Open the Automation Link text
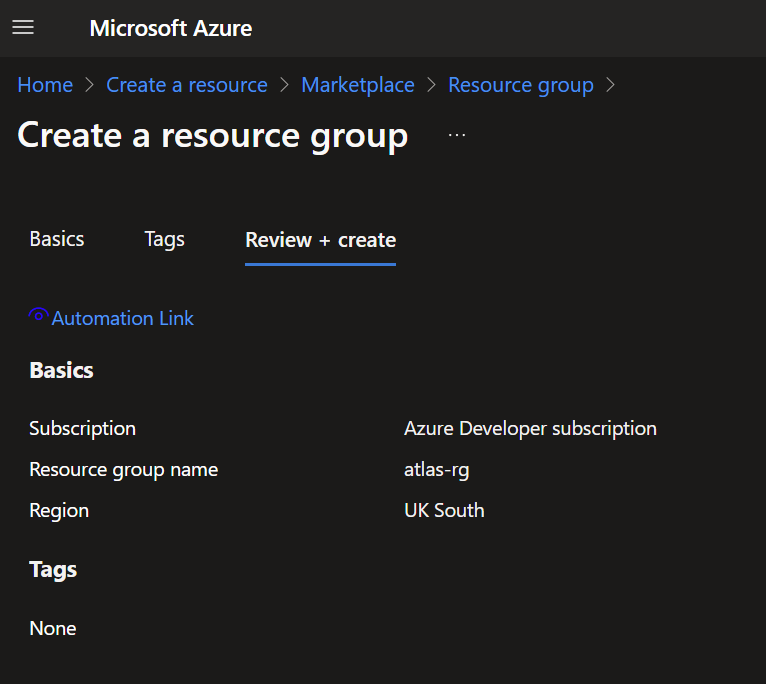 pos(122,319)
